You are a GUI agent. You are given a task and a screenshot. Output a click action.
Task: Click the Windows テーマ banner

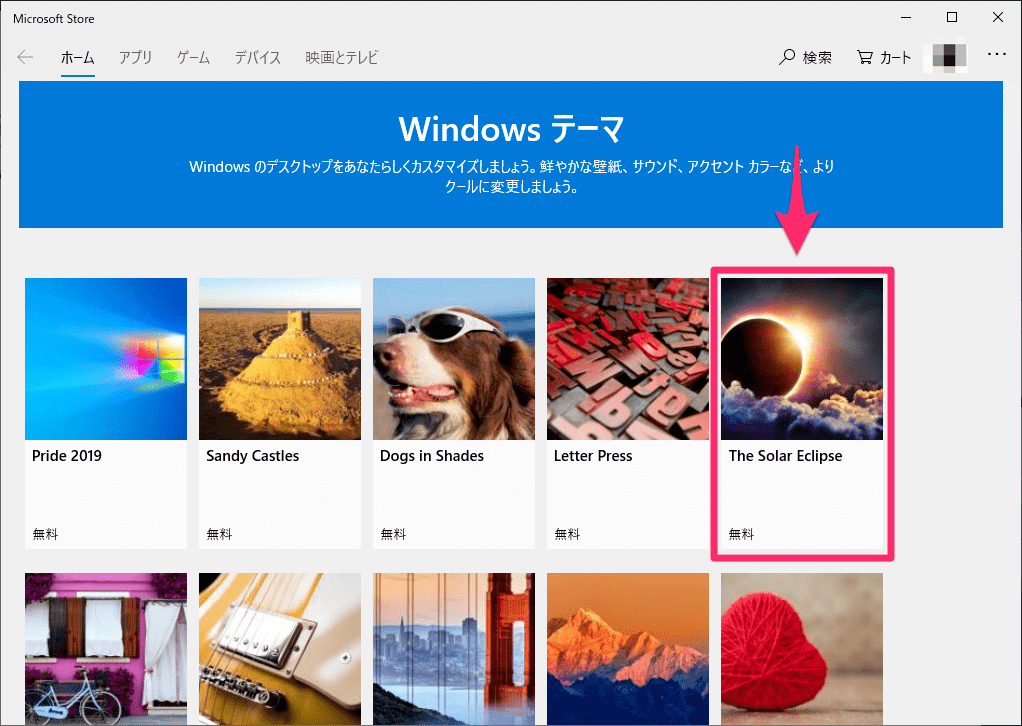pyautogui.click(x=511, y=154)
